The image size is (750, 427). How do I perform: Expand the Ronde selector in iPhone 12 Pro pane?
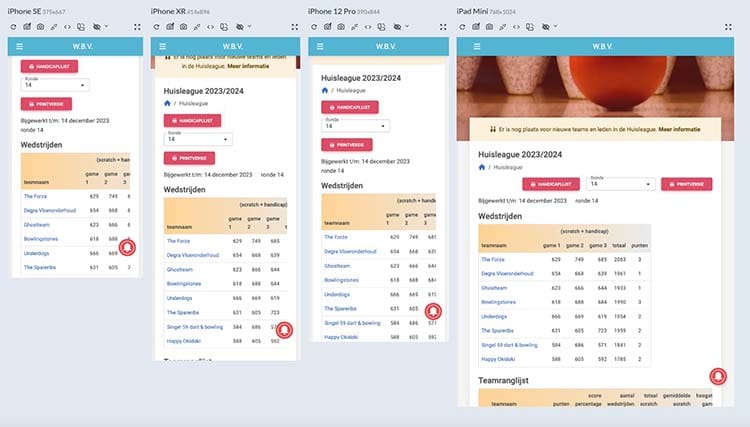click(355, 125)
